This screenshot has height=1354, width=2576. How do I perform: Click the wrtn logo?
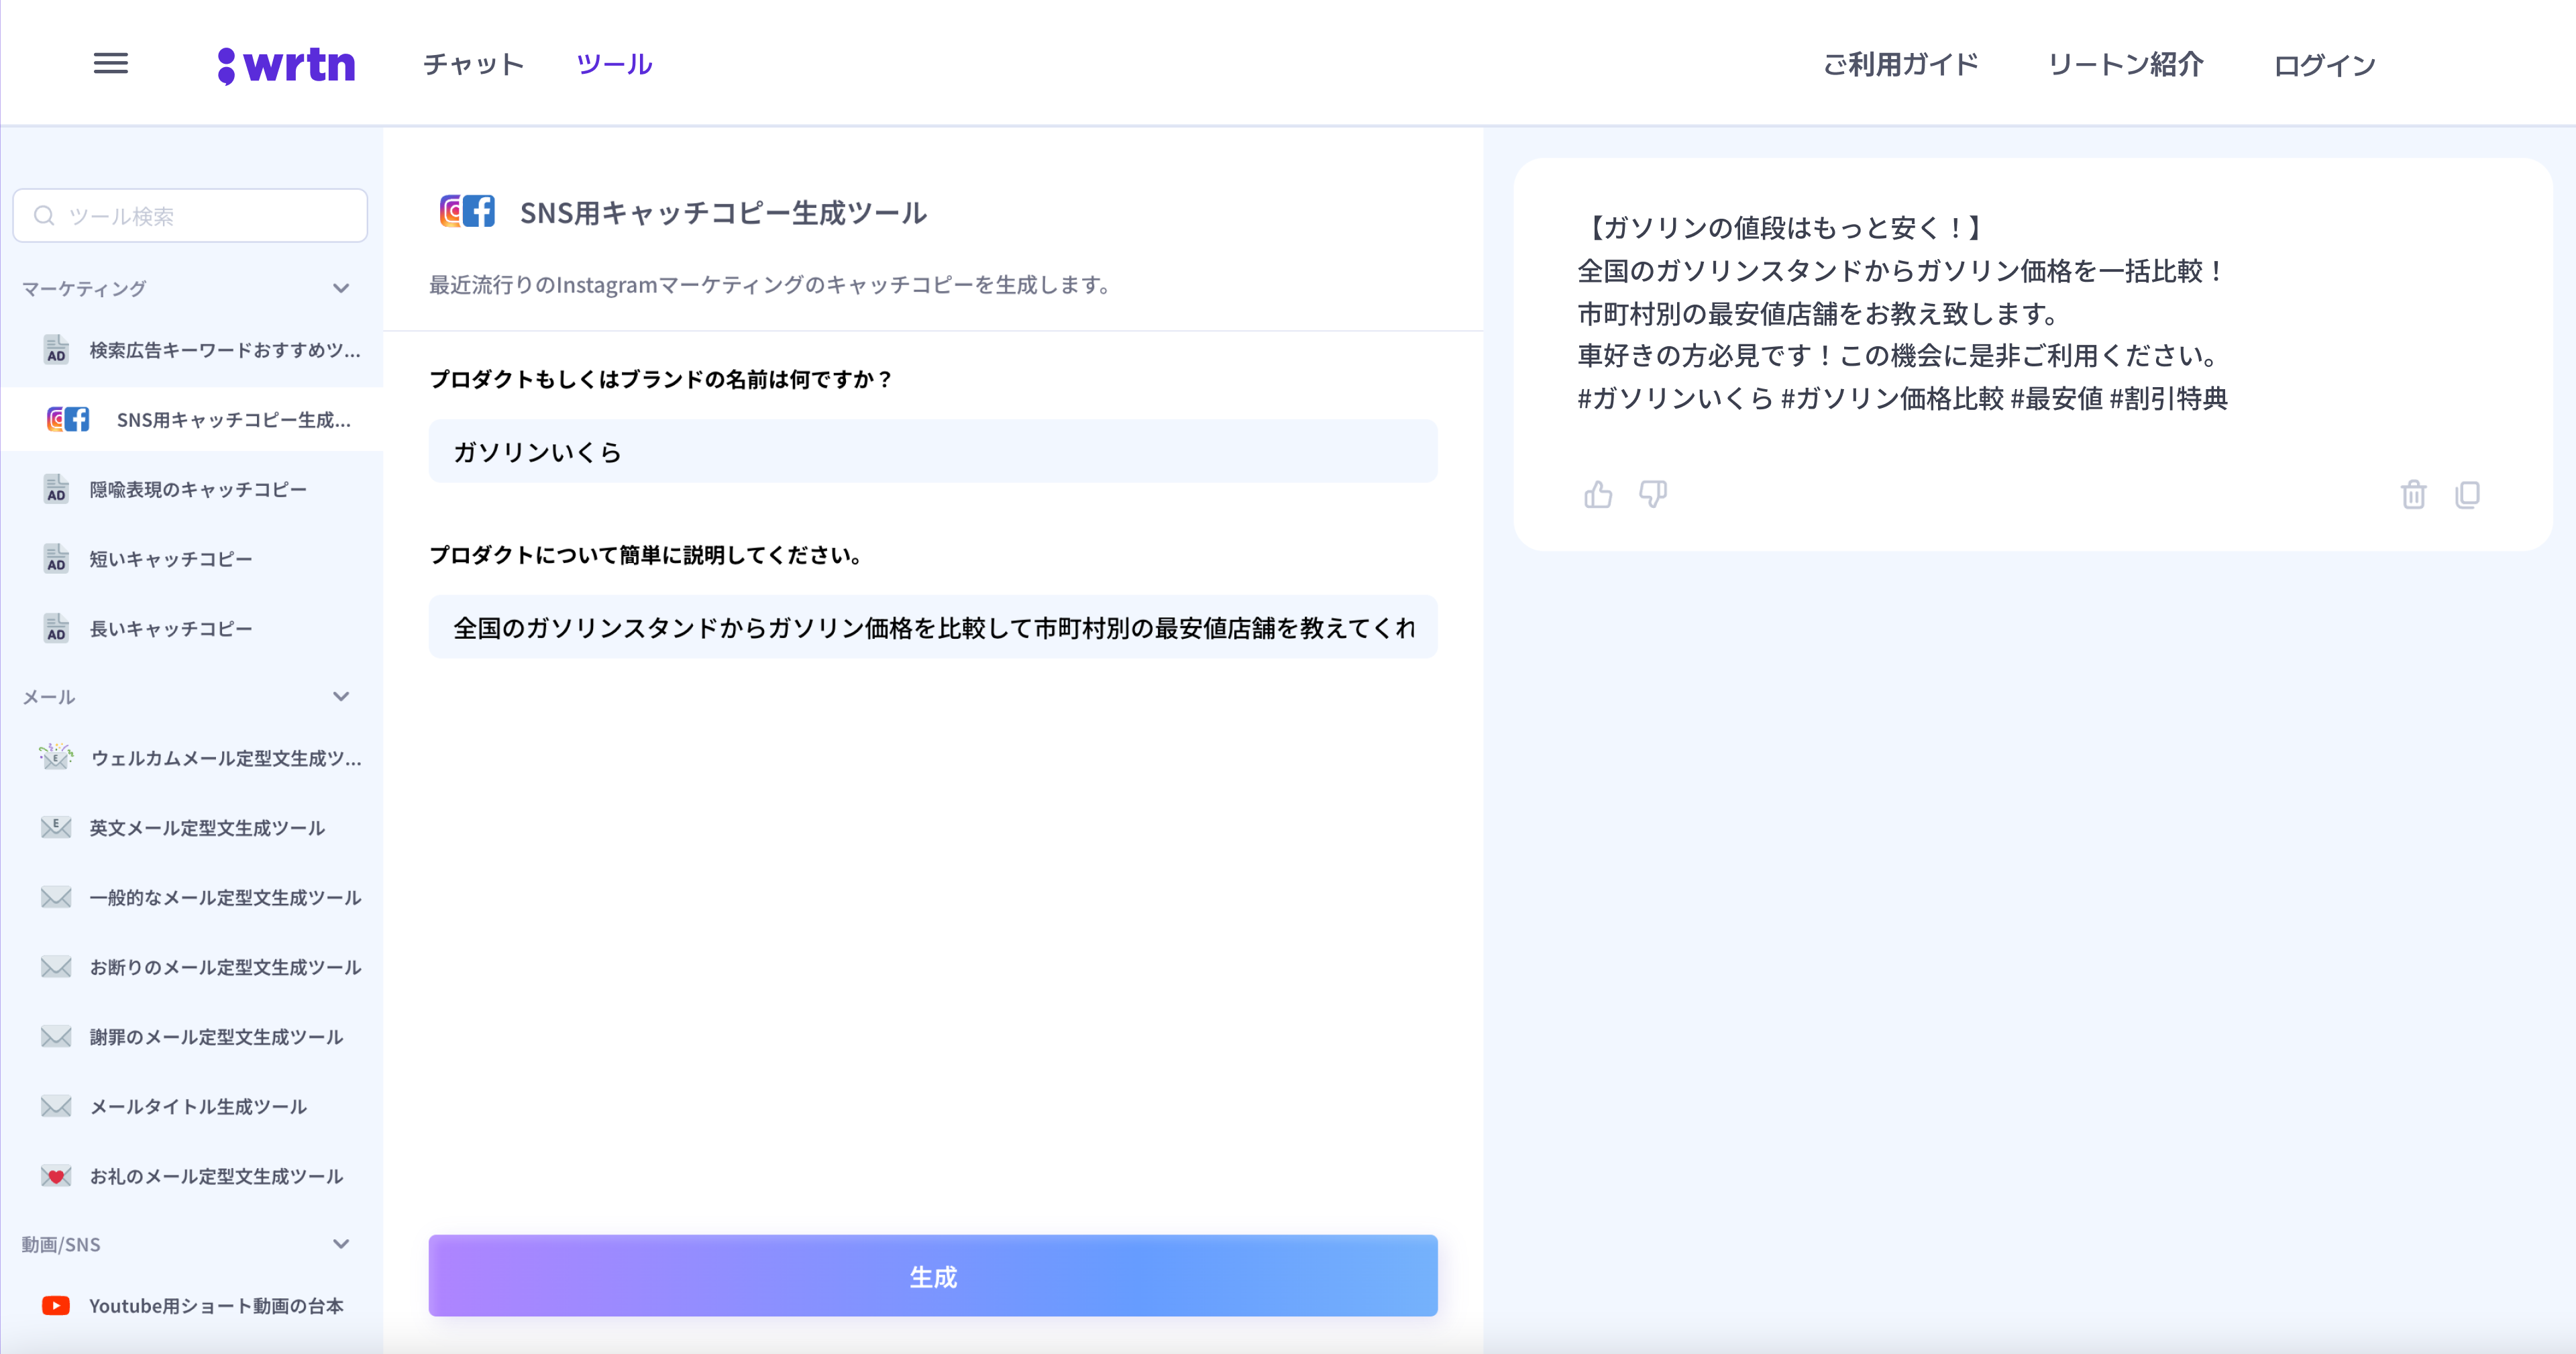[287, 65]
